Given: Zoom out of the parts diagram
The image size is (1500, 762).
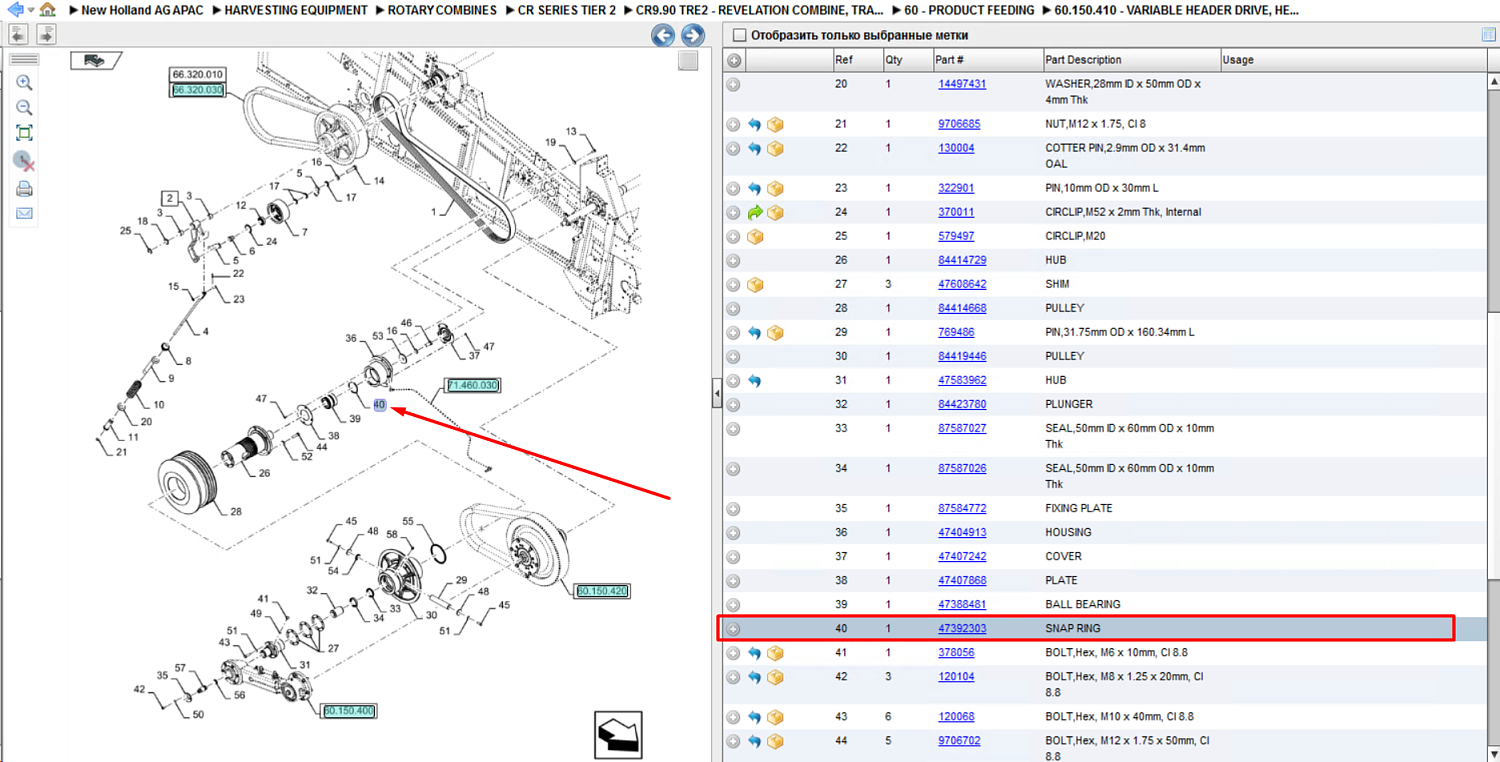Looking at the screenshot, I should point(24,108).
